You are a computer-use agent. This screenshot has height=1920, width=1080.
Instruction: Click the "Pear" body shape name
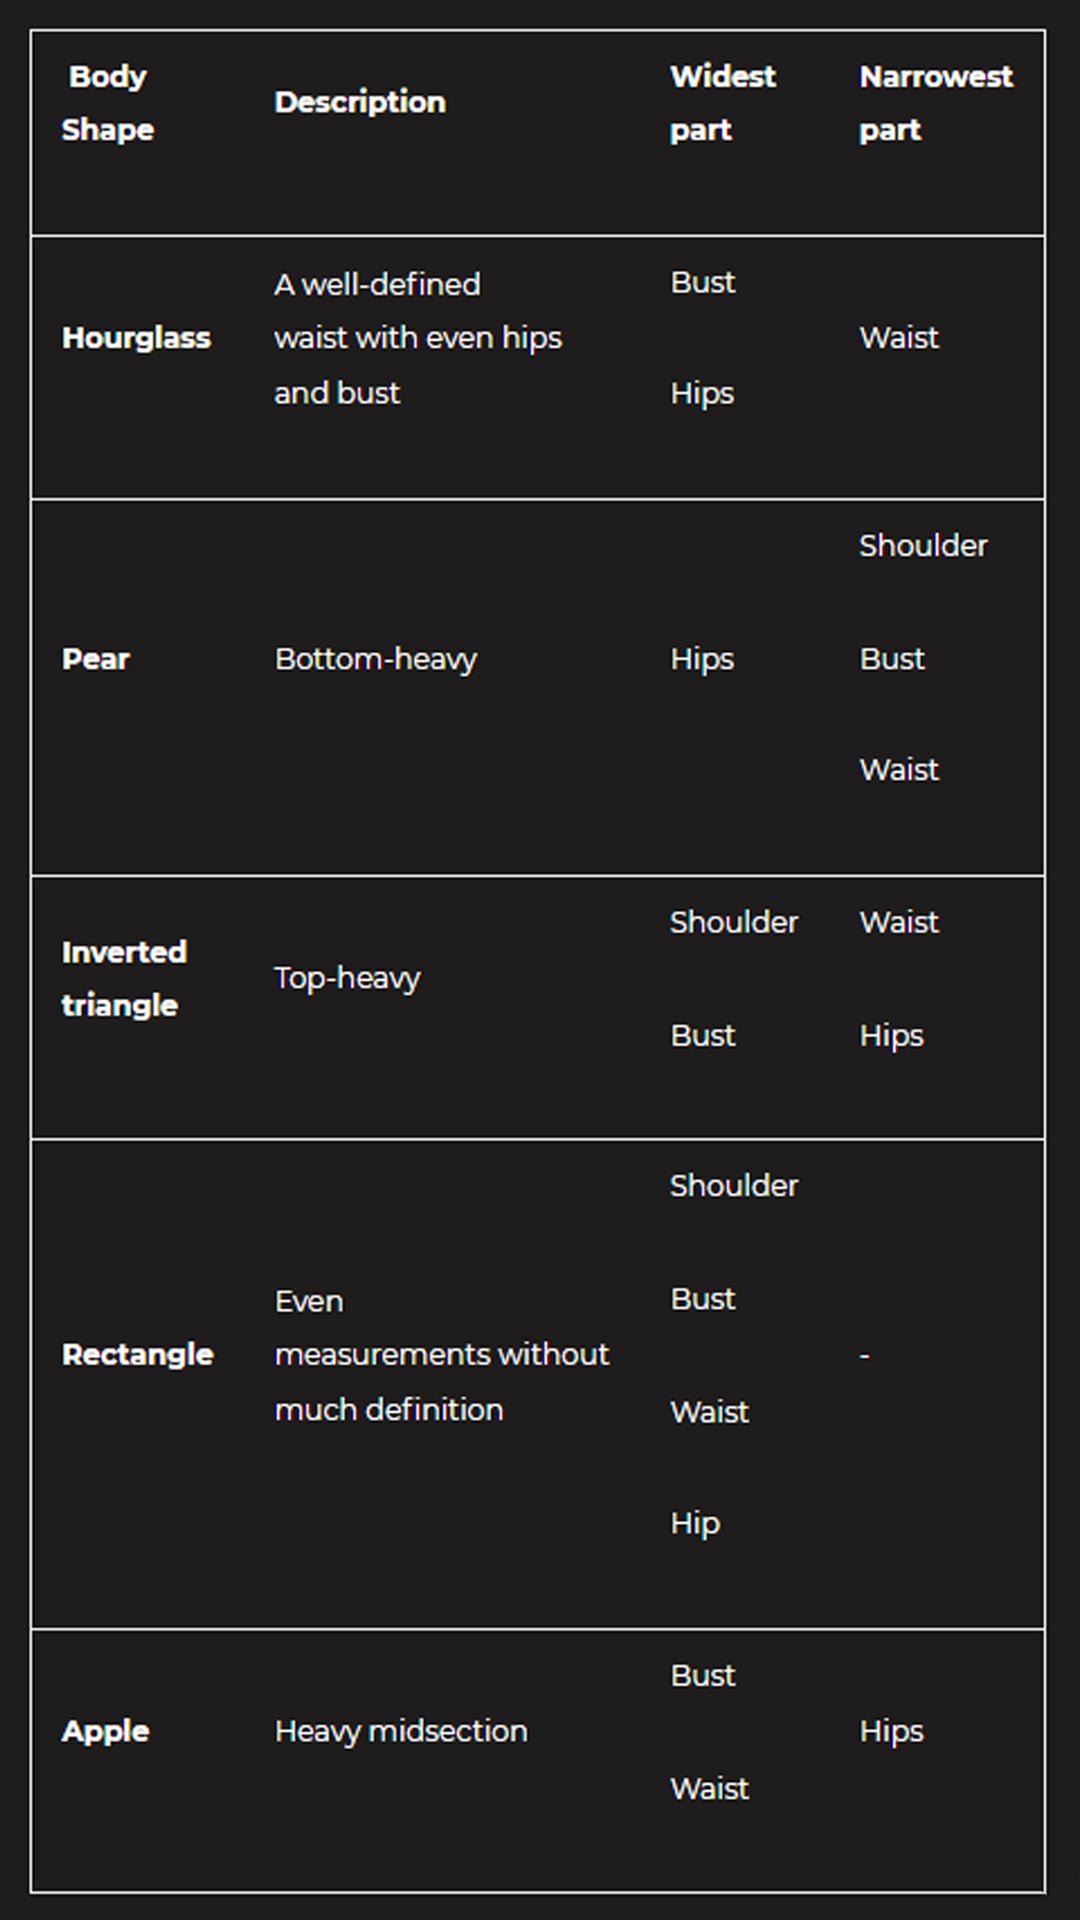coord(96,659)
